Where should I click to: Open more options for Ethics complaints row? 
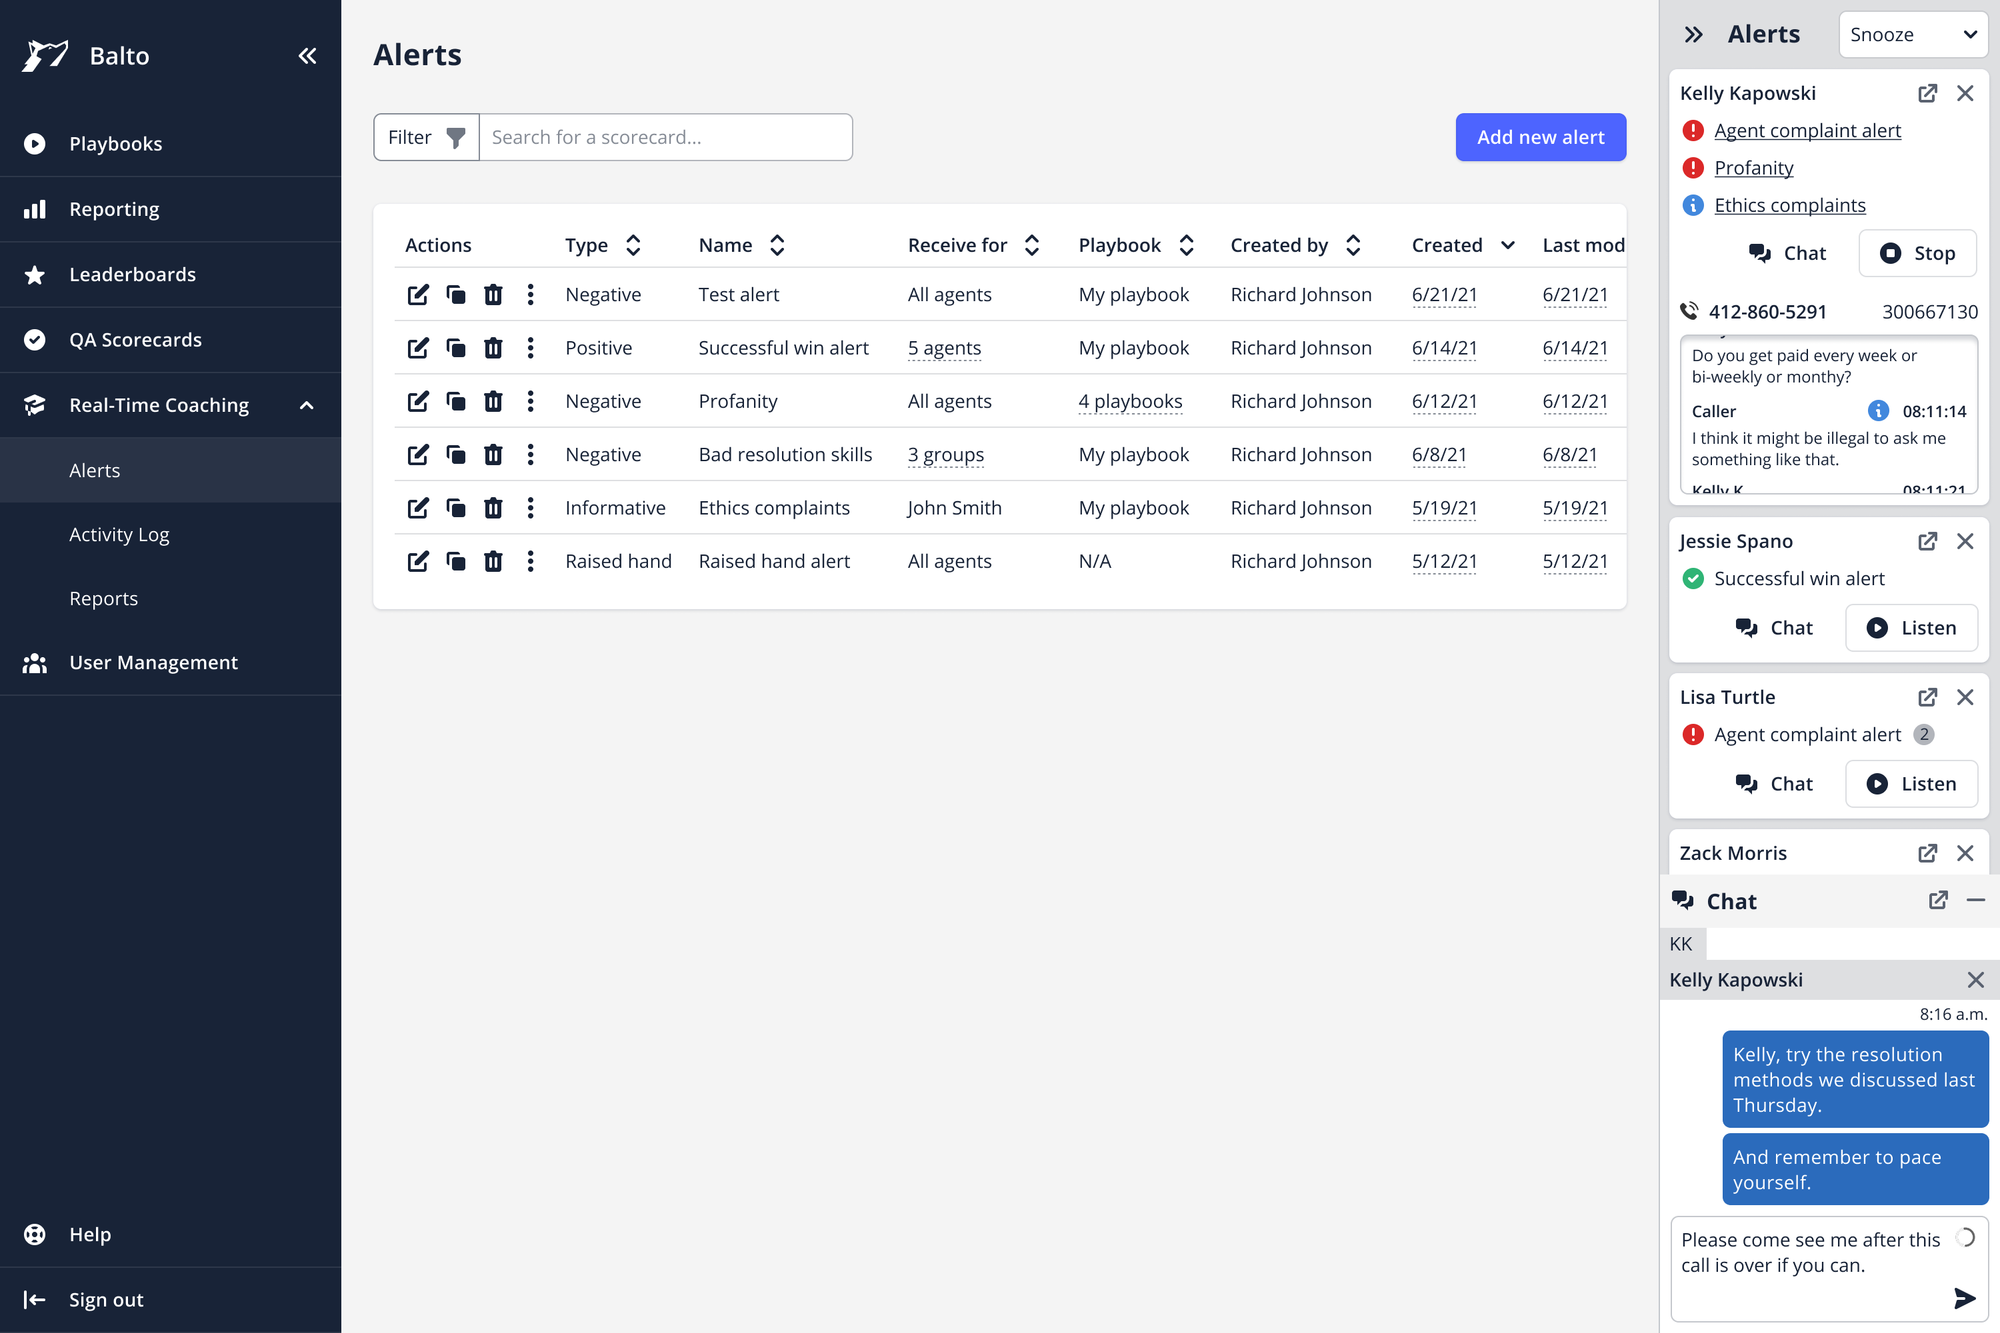(x=531, y=508)
